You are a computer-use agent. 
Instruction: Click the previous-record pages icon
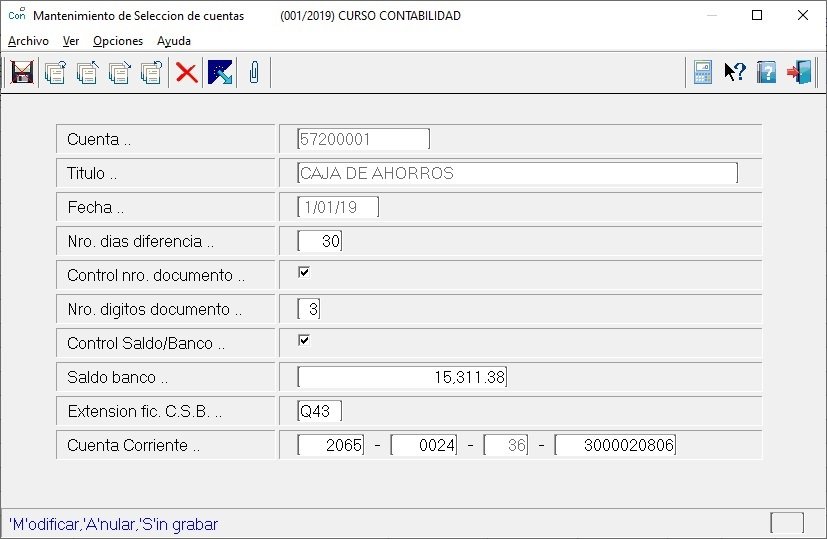coord(87,72)
